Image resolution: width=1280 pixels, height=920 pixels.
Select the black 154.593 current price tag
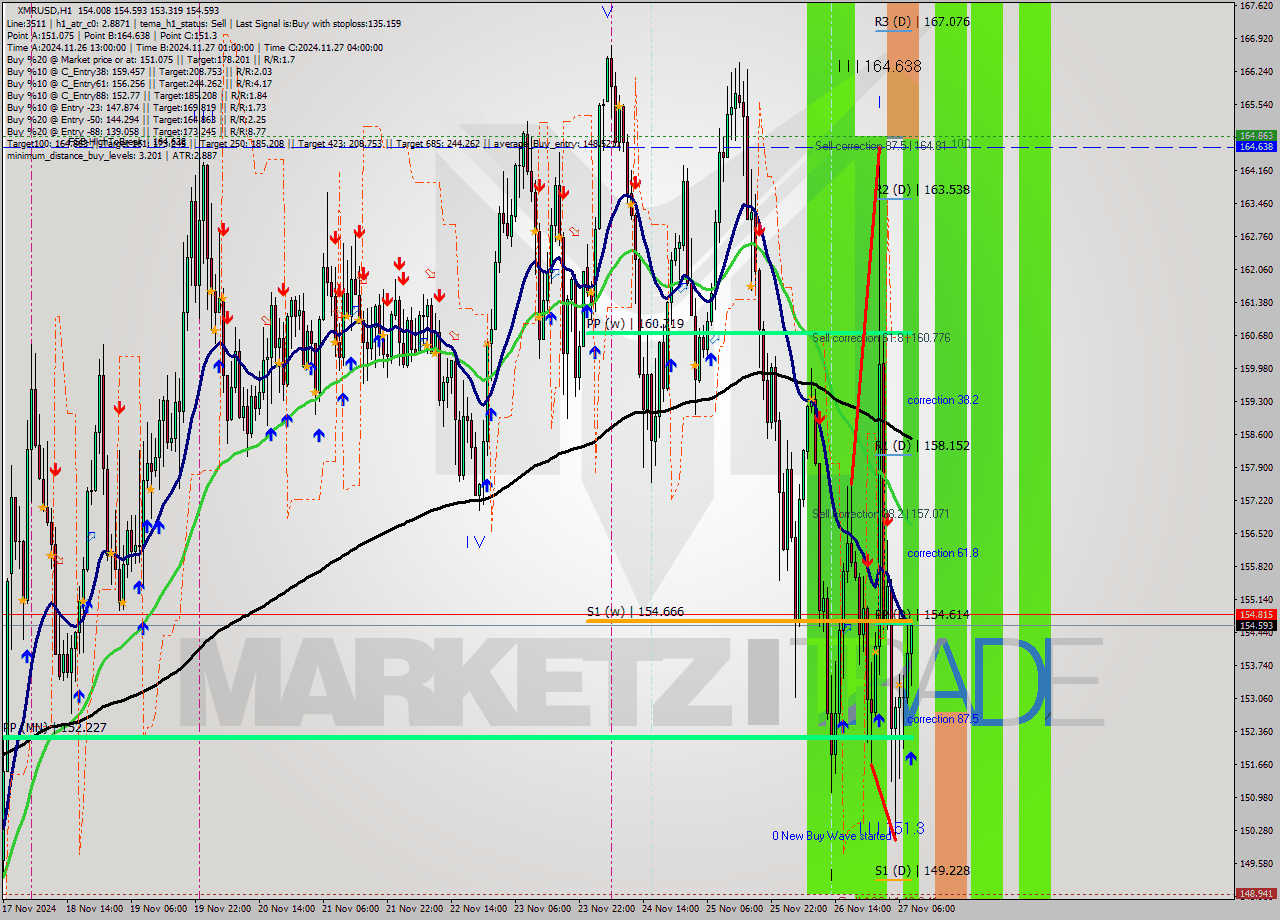1255,626
